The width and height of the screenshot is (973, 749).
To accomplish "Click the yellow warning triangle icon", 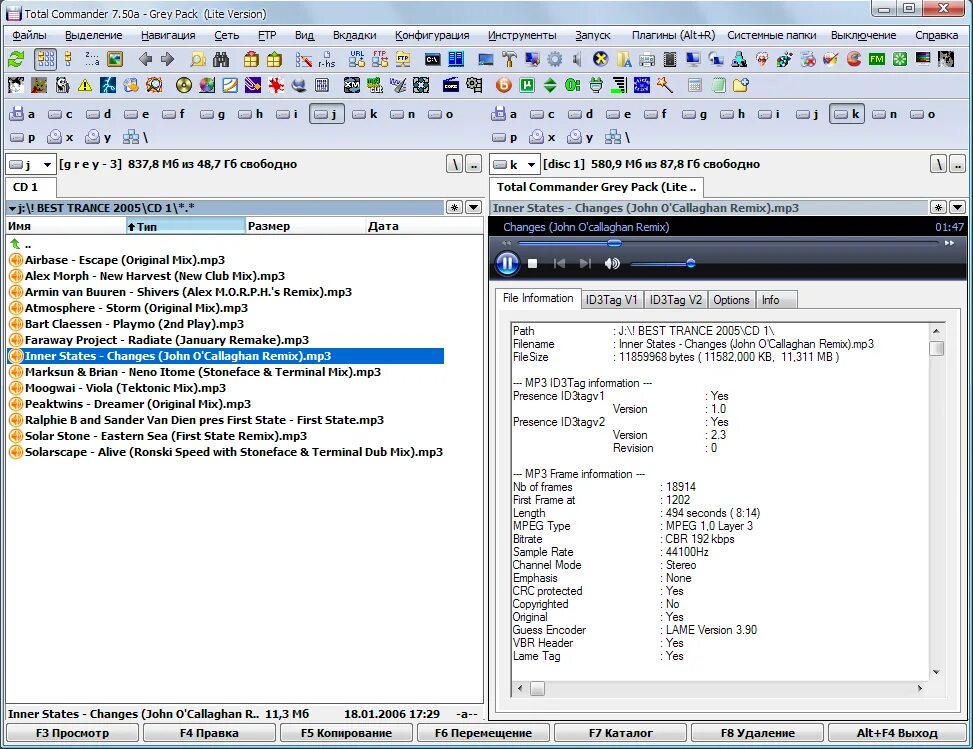I will [x=85, y=85].
